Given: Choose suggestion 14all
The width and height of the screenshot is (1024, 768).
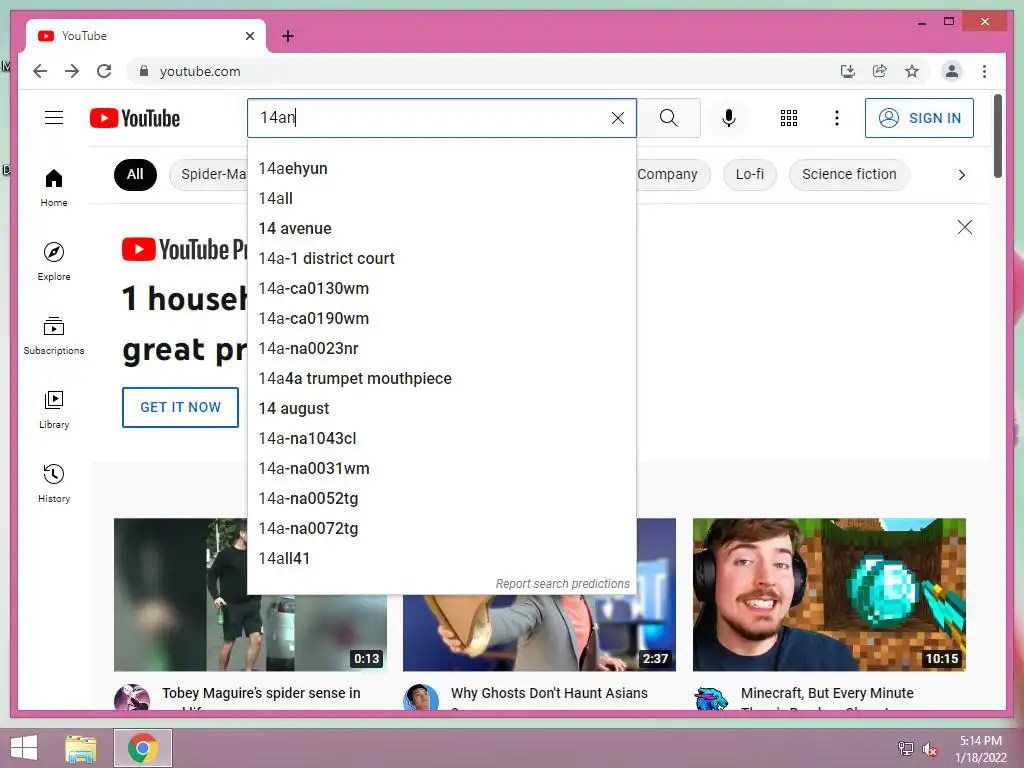Looking at the screenshot, I should coord(441,199).
